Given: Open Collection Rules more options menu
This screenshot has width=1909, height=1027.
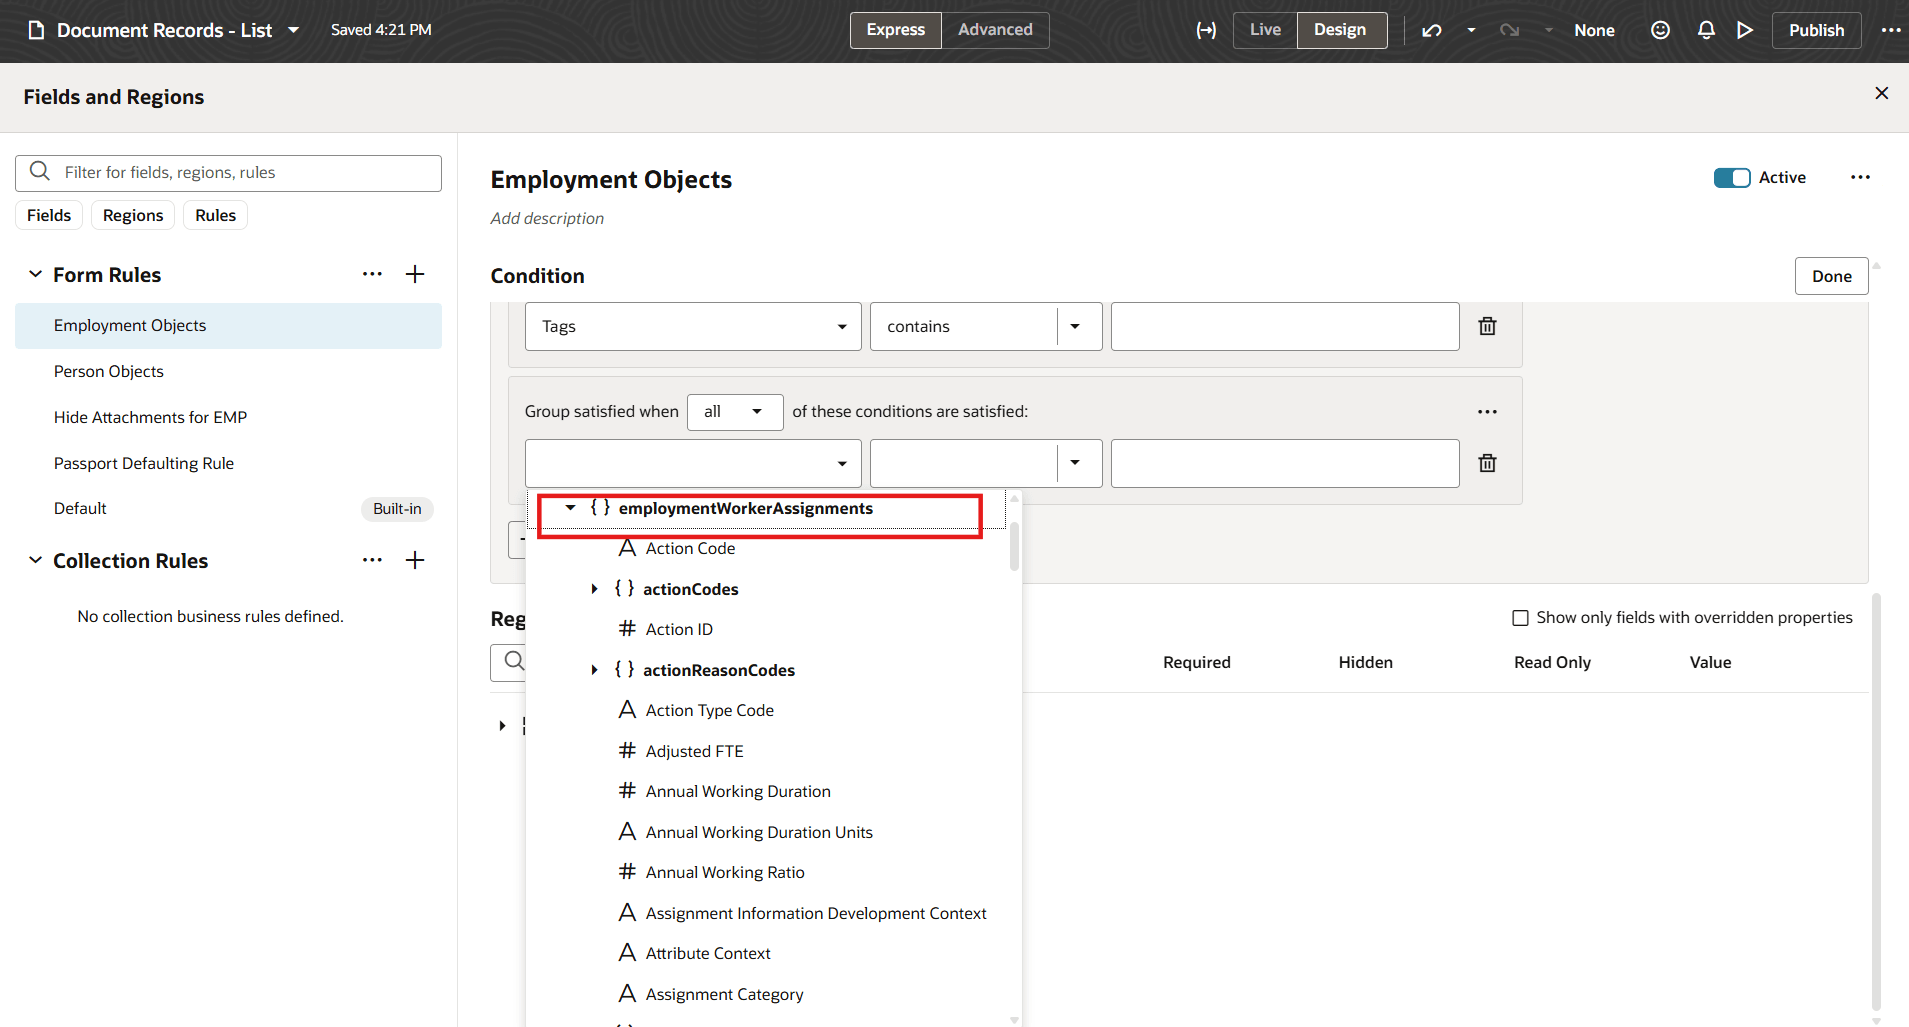Looking at the screenshot, I should [x=372, y=560].
